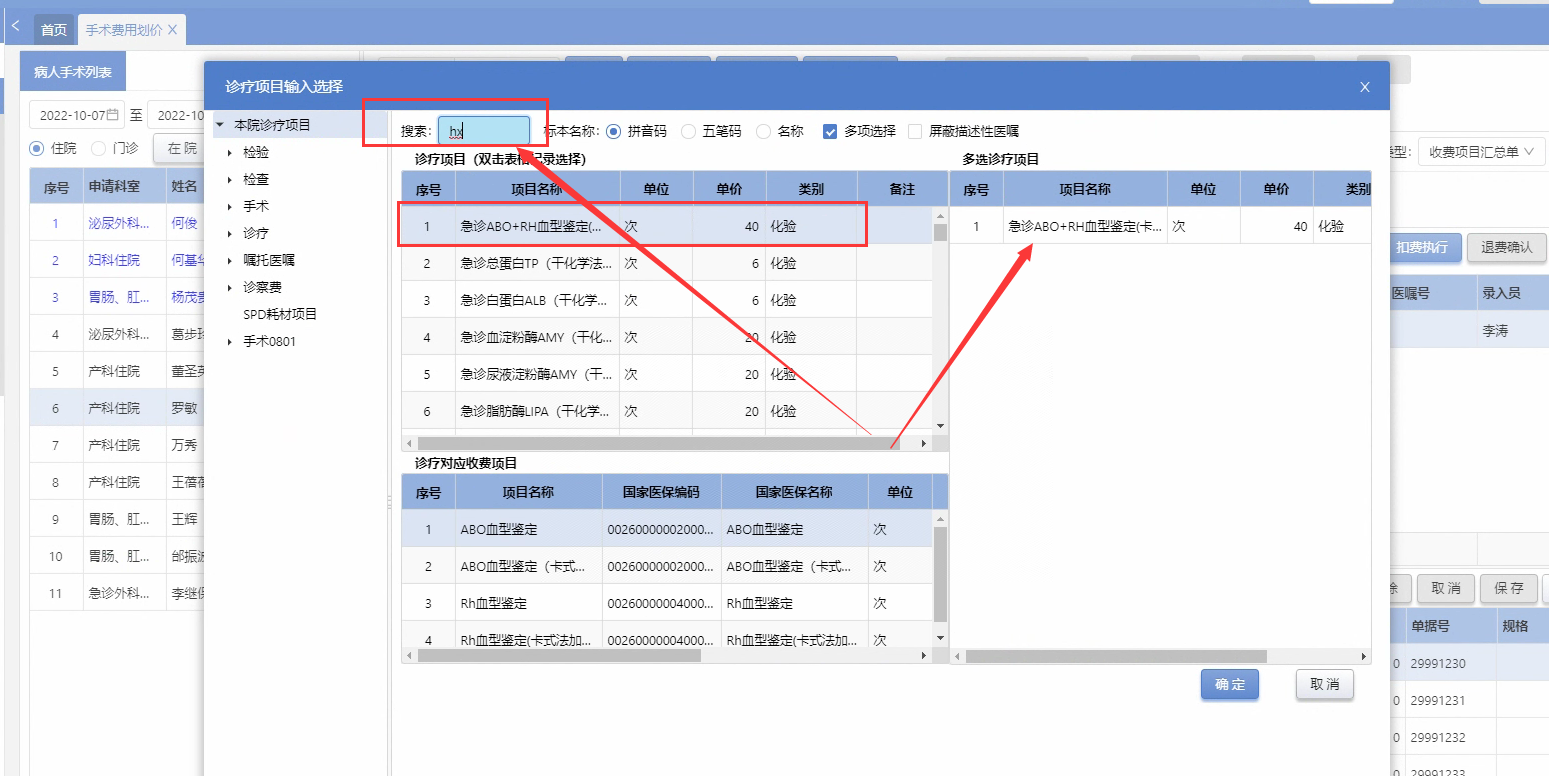Viewport: 1549px width, 776px height.
Task: Expand the 检查 tree node
Action: tap(230, 180)
